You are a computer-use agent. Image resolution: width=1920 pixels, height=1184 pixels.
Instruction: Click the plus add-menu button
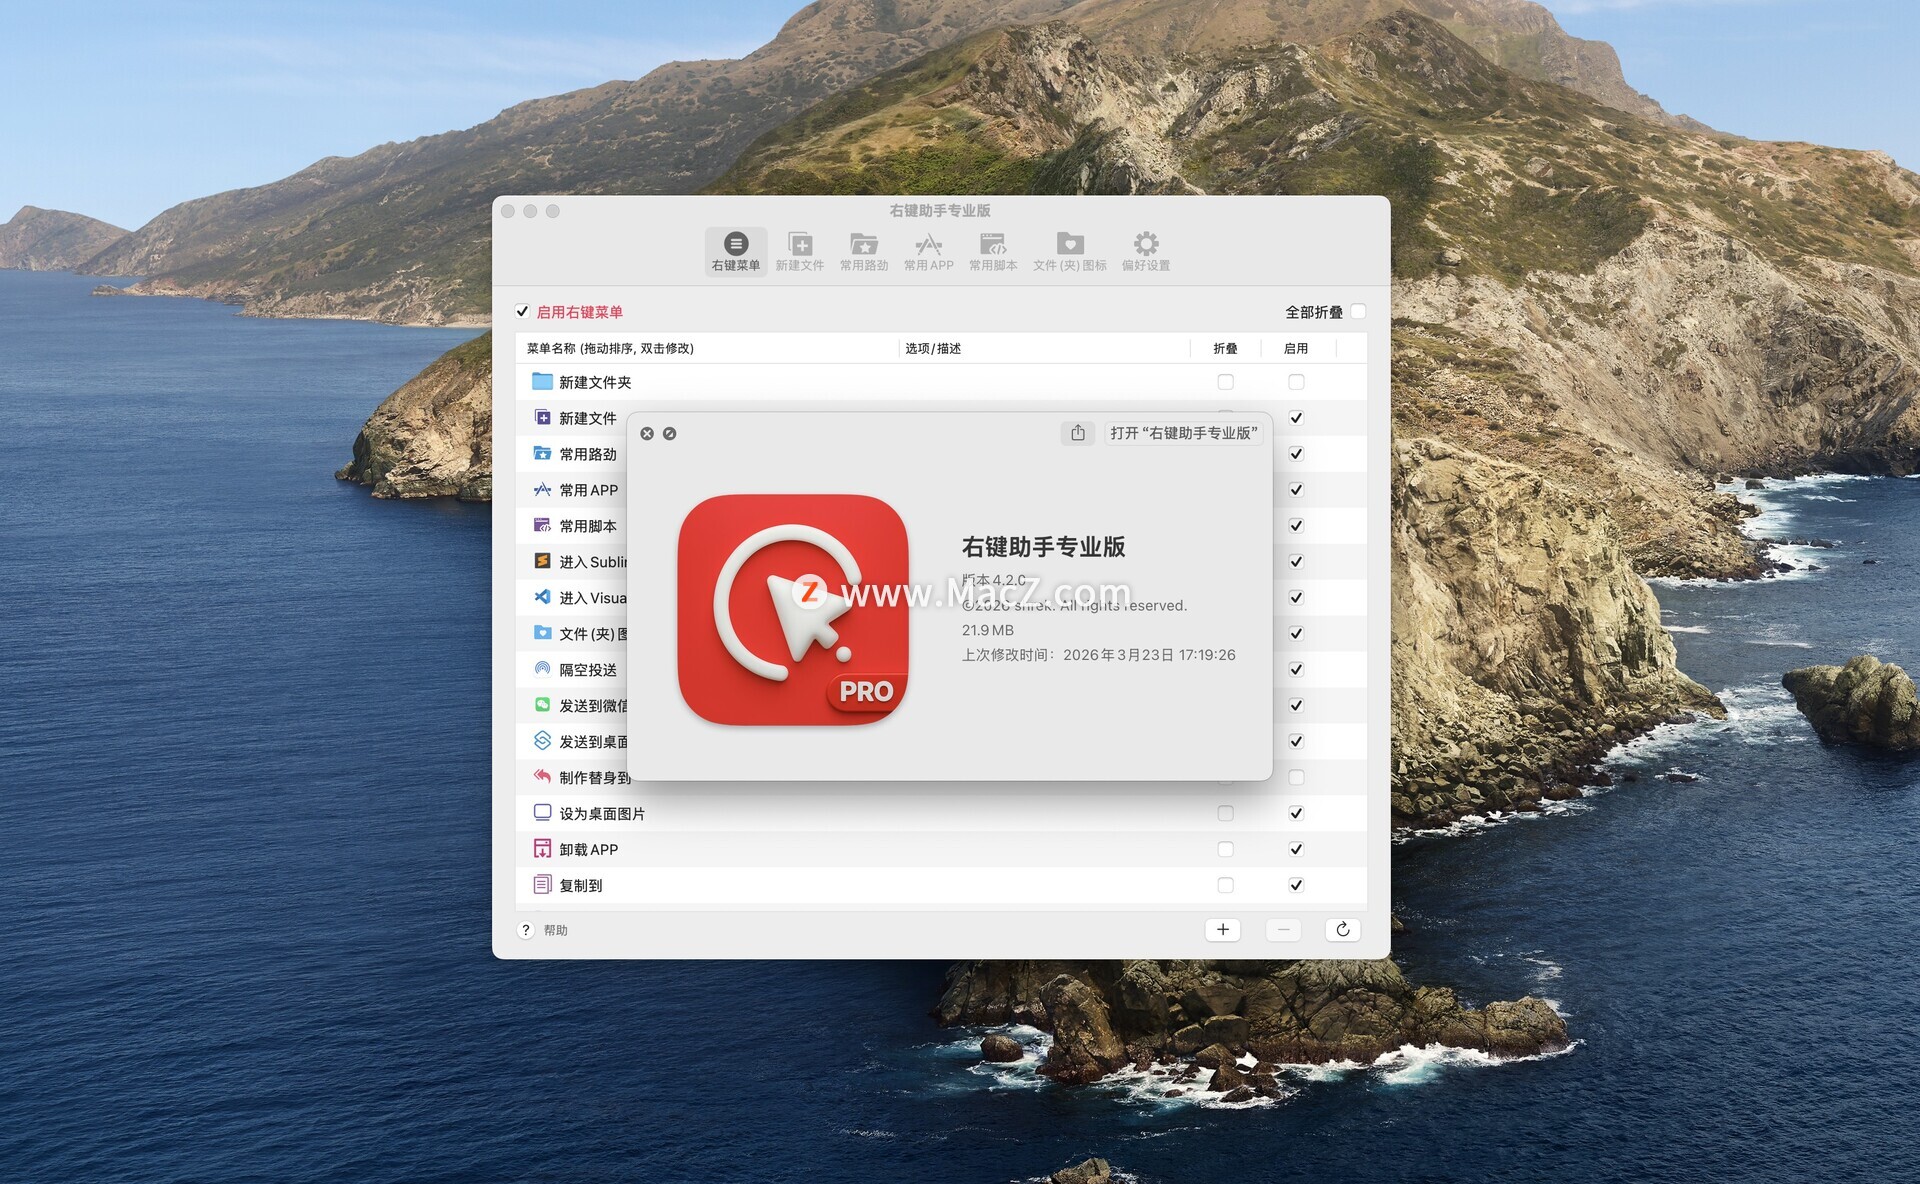click(1222, 930)
